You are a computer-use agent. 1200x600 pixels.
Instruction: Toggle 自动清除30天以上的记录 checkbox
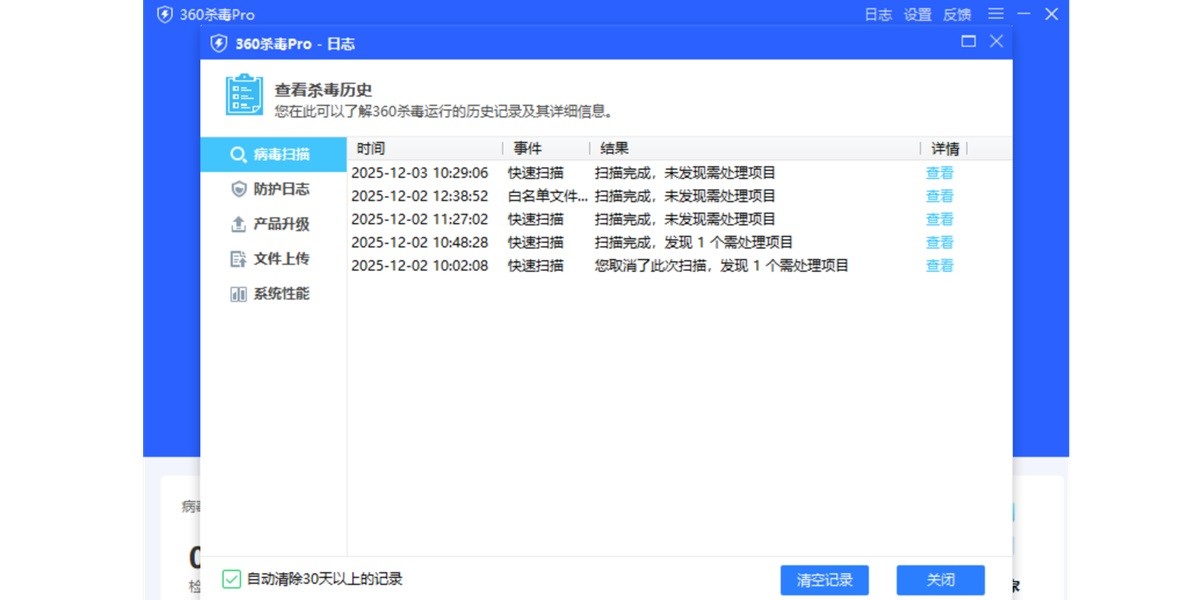pyautogui.click(x=231, y=579)
